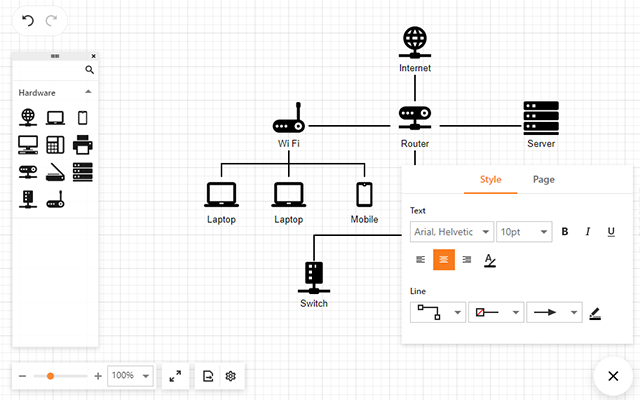Select the Mobile node on canvas
Screen dimensions: 640x400
click(364, 194)
